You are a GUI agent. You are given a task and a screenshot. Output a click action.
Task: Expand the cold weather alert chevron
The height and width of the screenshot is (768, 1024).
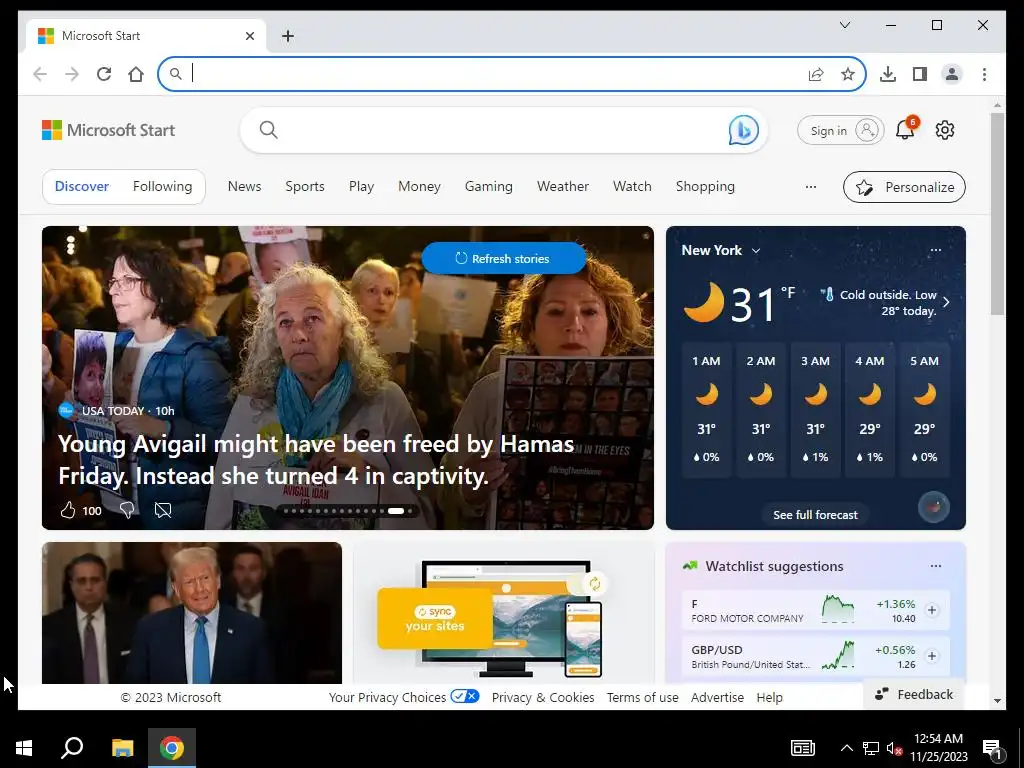click(946, 302)
